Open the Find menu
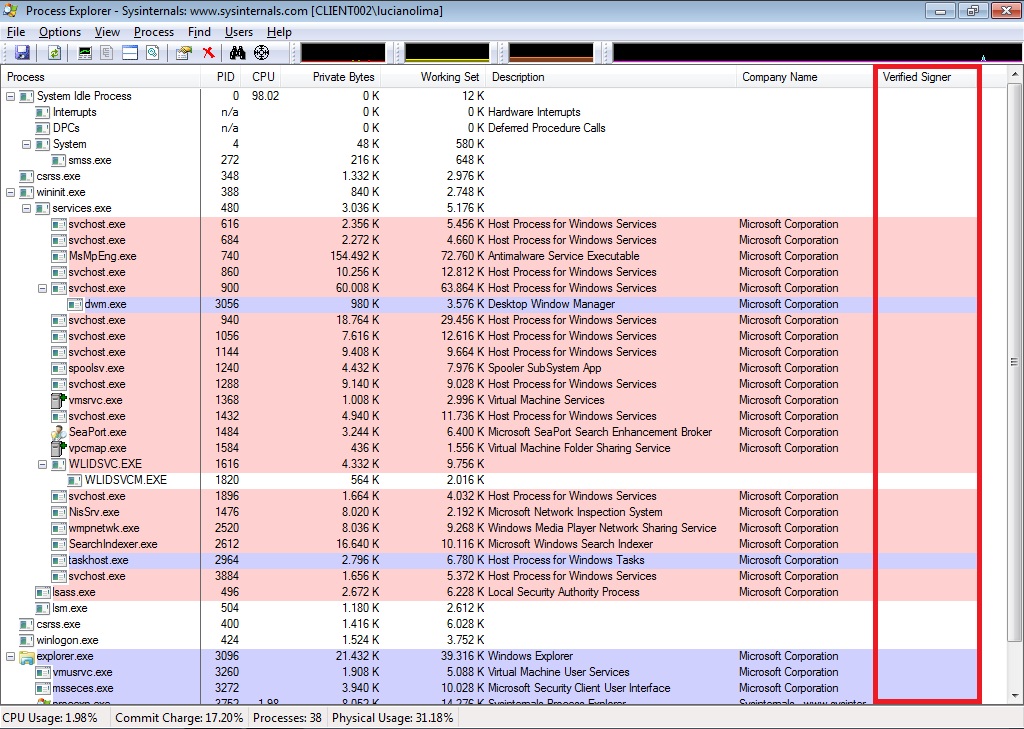This screenshot has height=729, width=1024. click(x=199, y=32)
